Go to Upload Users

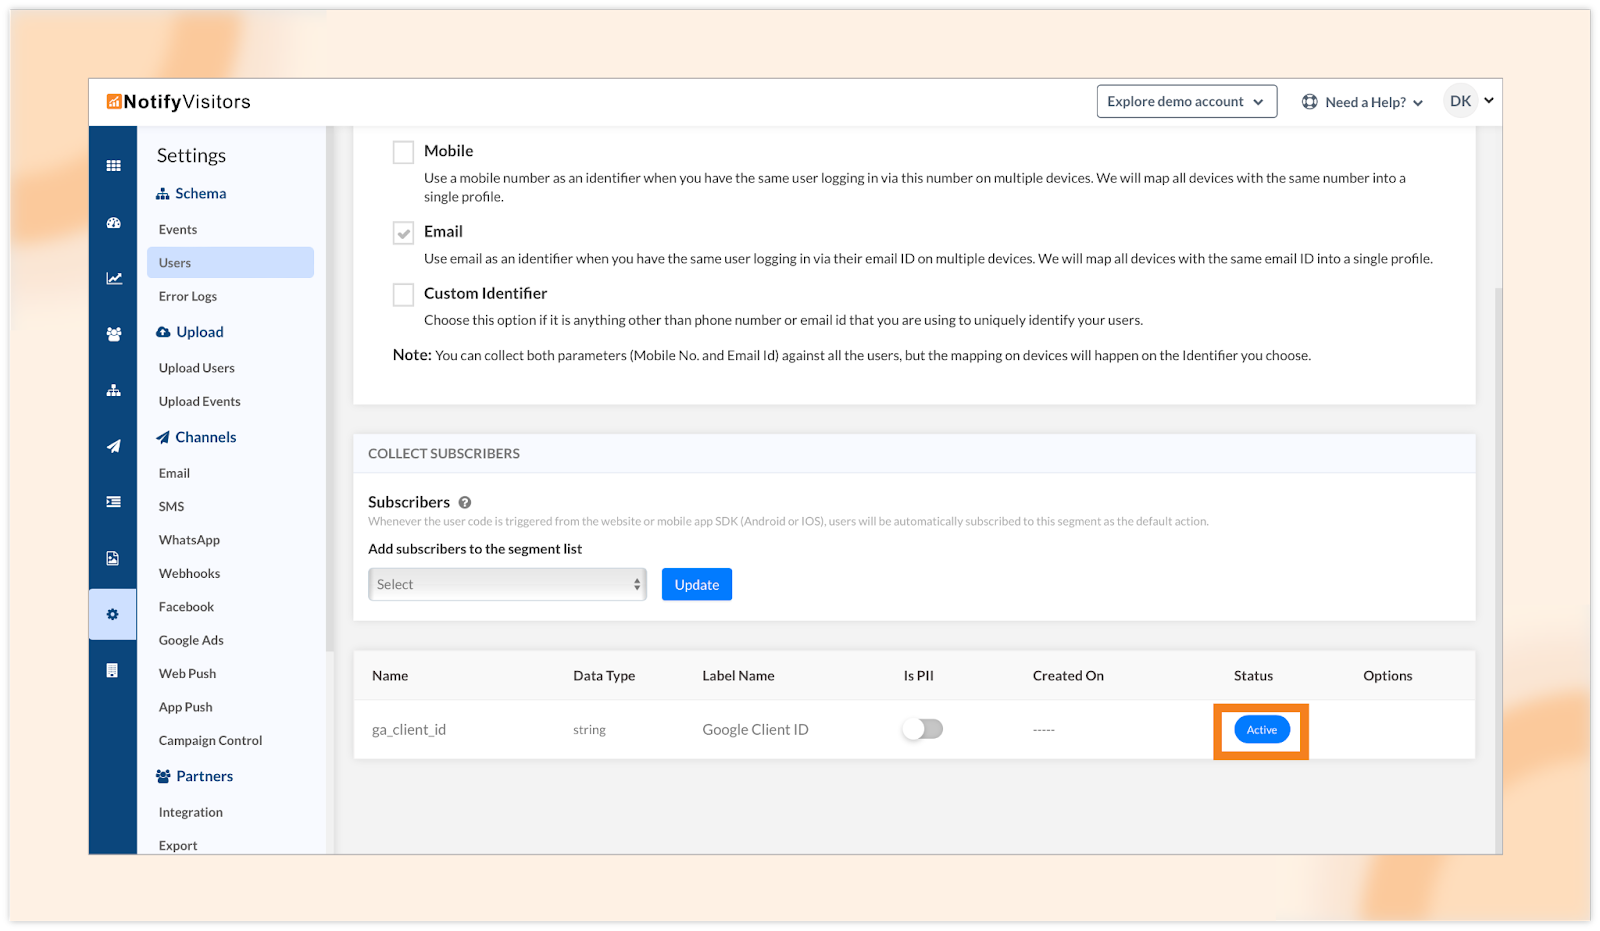pos(197,368)
